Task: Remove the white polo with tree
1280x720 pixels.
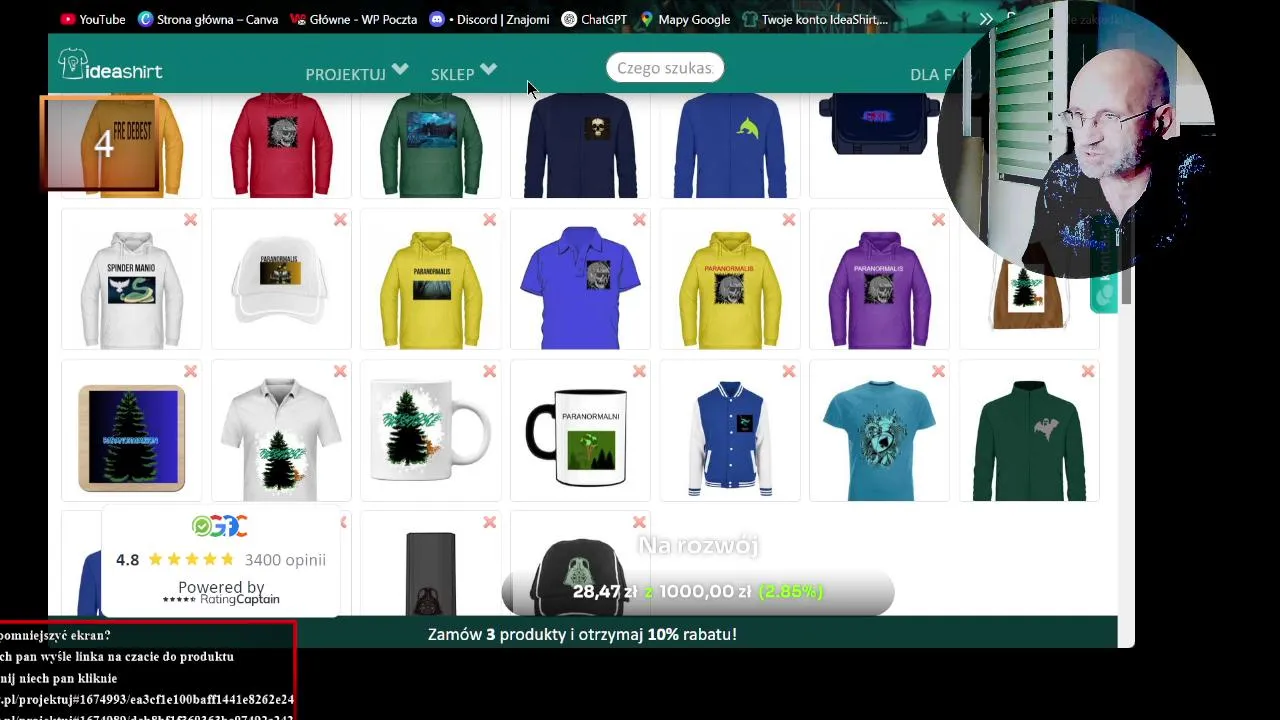Action: pos(340,371)
